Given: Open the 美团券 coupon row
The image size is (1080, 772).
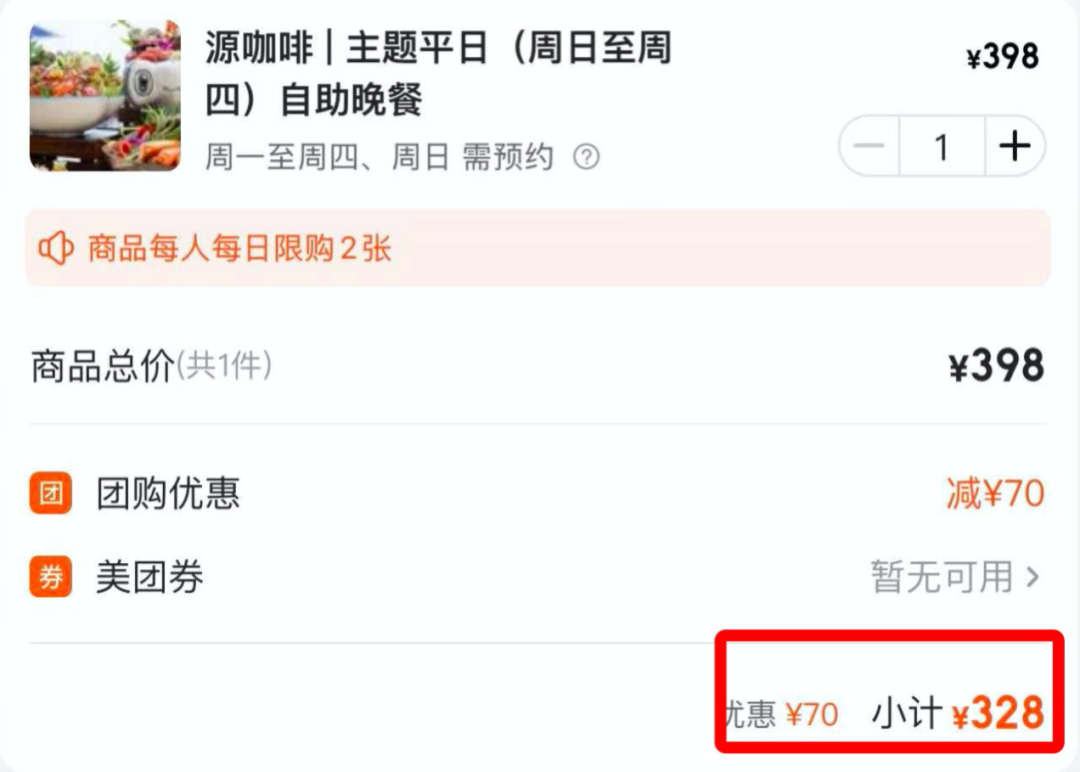Looking at the screenshot, I should pos(537,576).
